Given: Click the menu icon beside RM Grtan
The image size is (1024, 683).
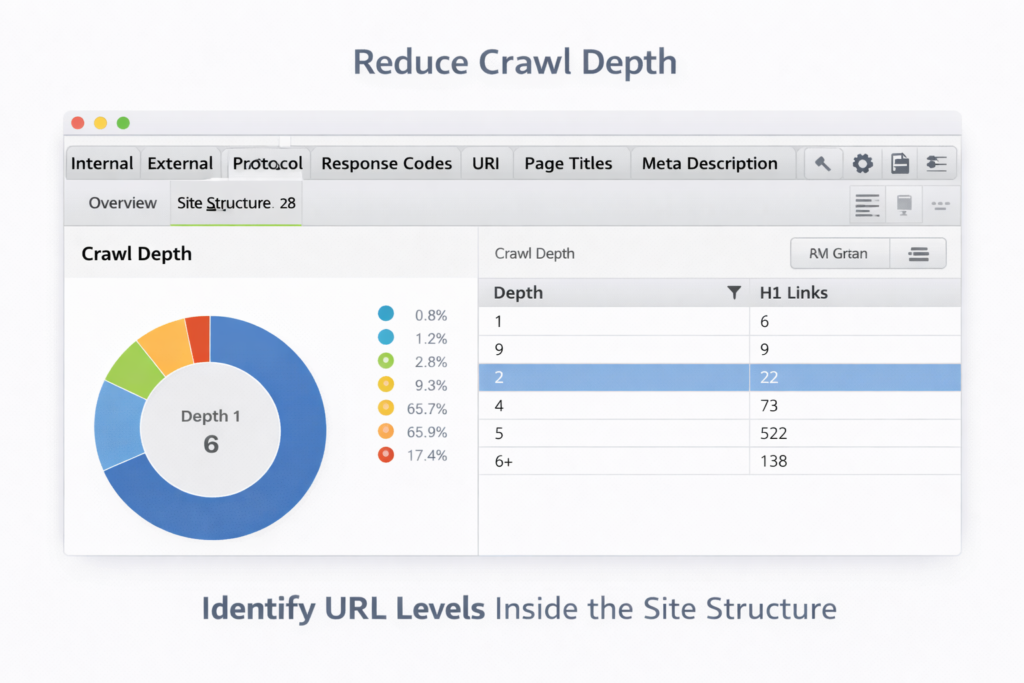Looking at the screenshot, I should tap(918, 253).
